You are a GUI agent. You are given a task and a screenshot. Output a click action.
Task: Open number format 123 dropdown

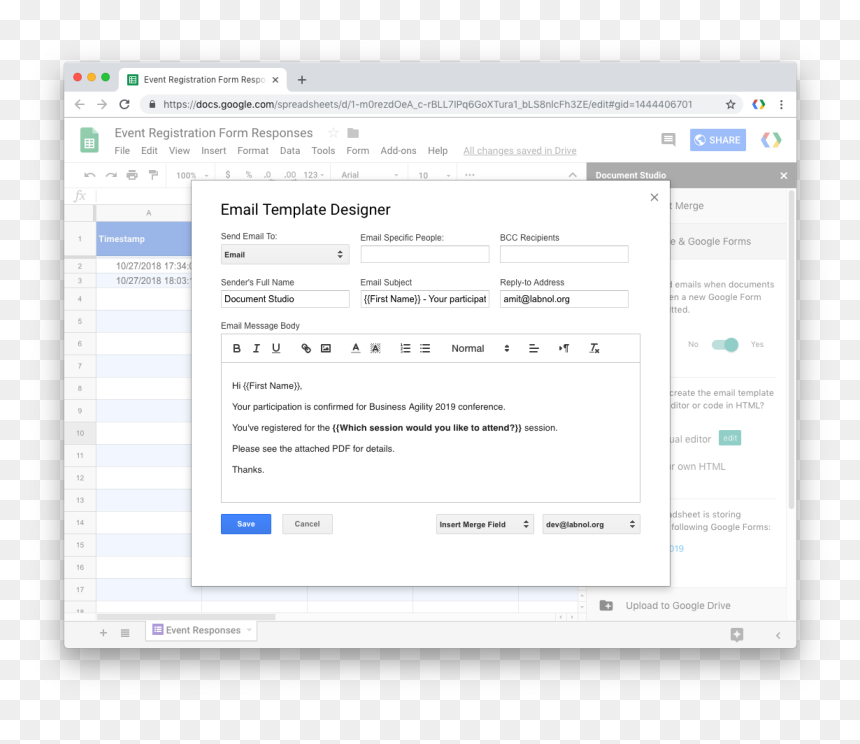(314, 175)
